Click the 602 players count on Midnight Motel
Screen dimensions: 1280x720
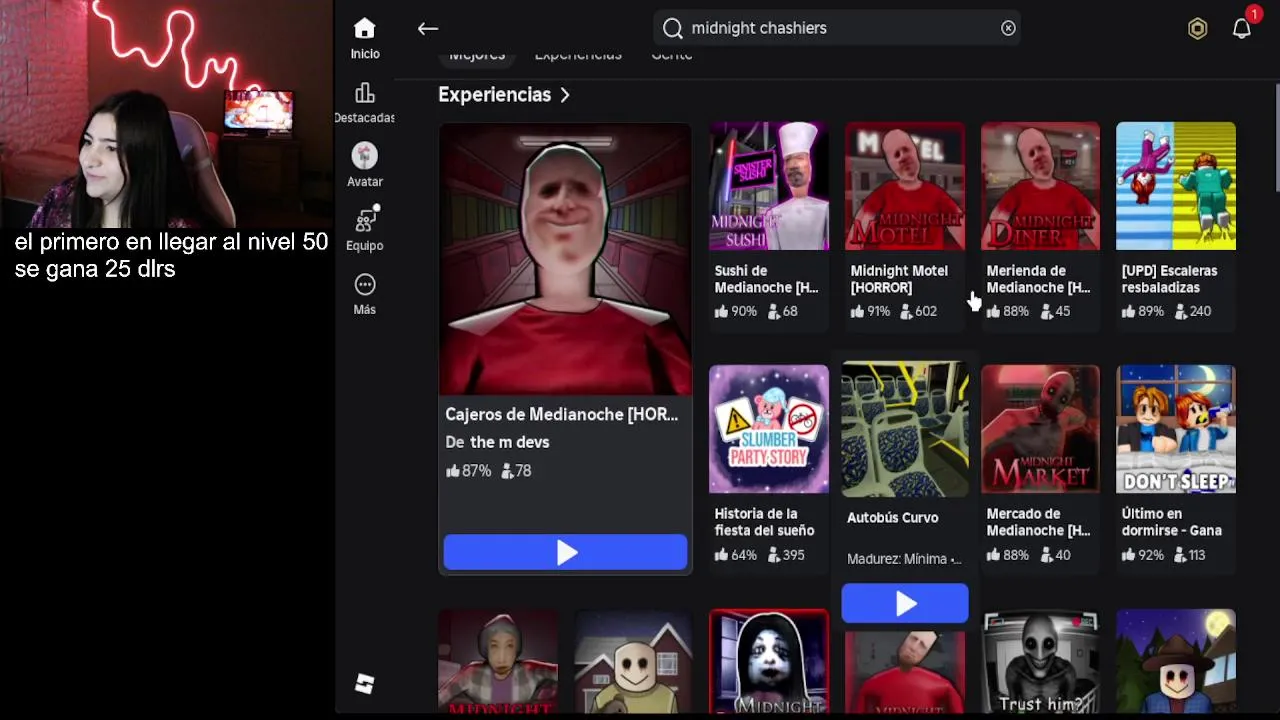[918, 311]
